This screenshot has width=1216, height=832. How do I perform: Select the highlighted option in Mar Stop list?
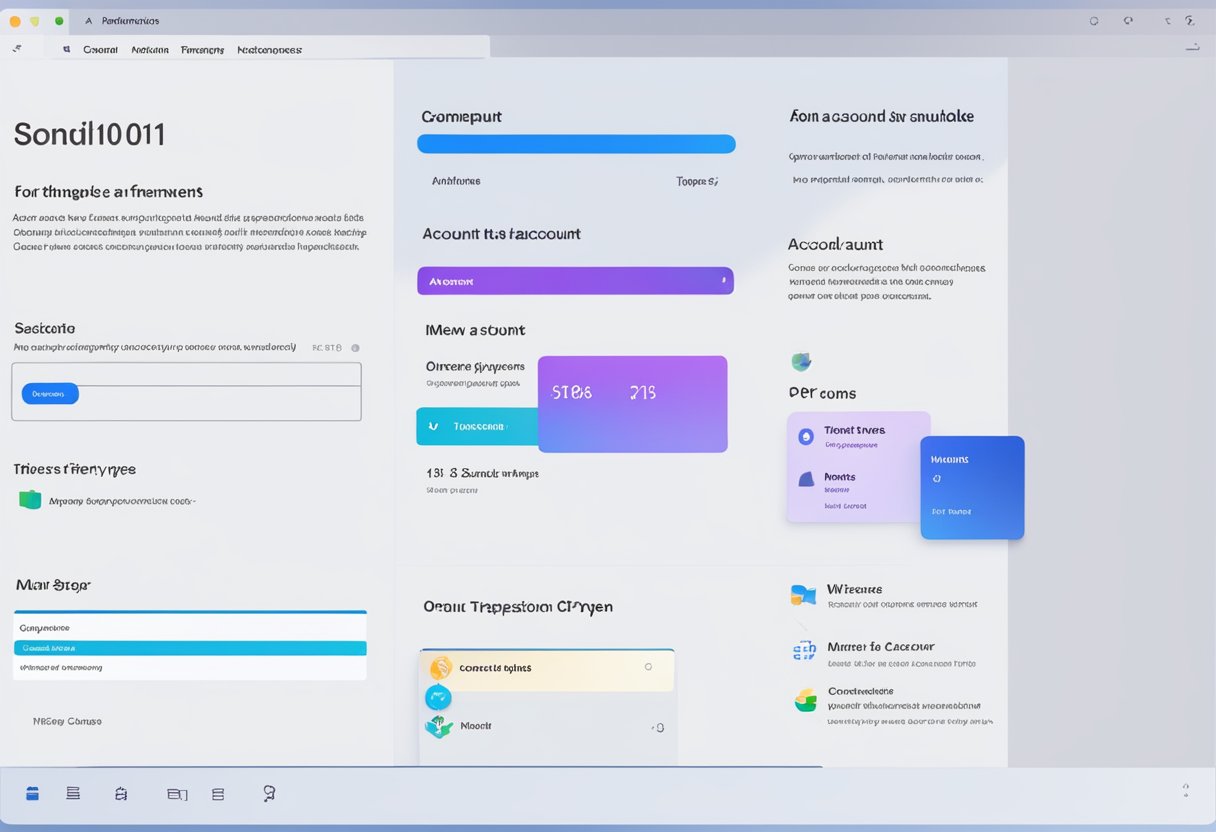click(x=190, y=648)
